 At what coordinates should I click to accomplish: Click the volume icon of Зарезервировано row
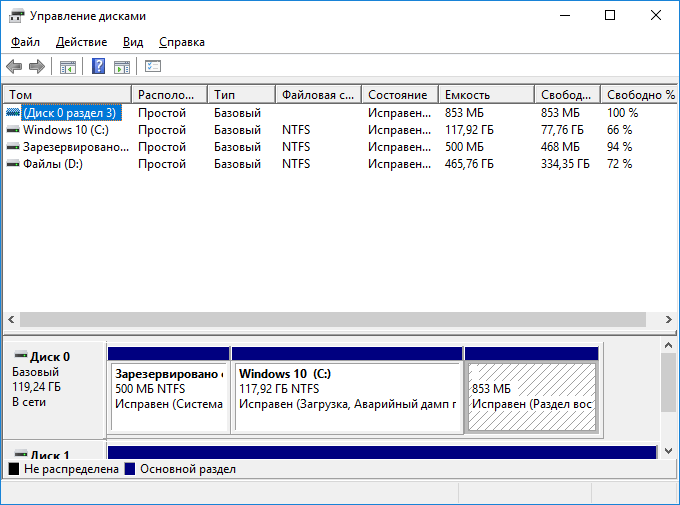point(13,146)
